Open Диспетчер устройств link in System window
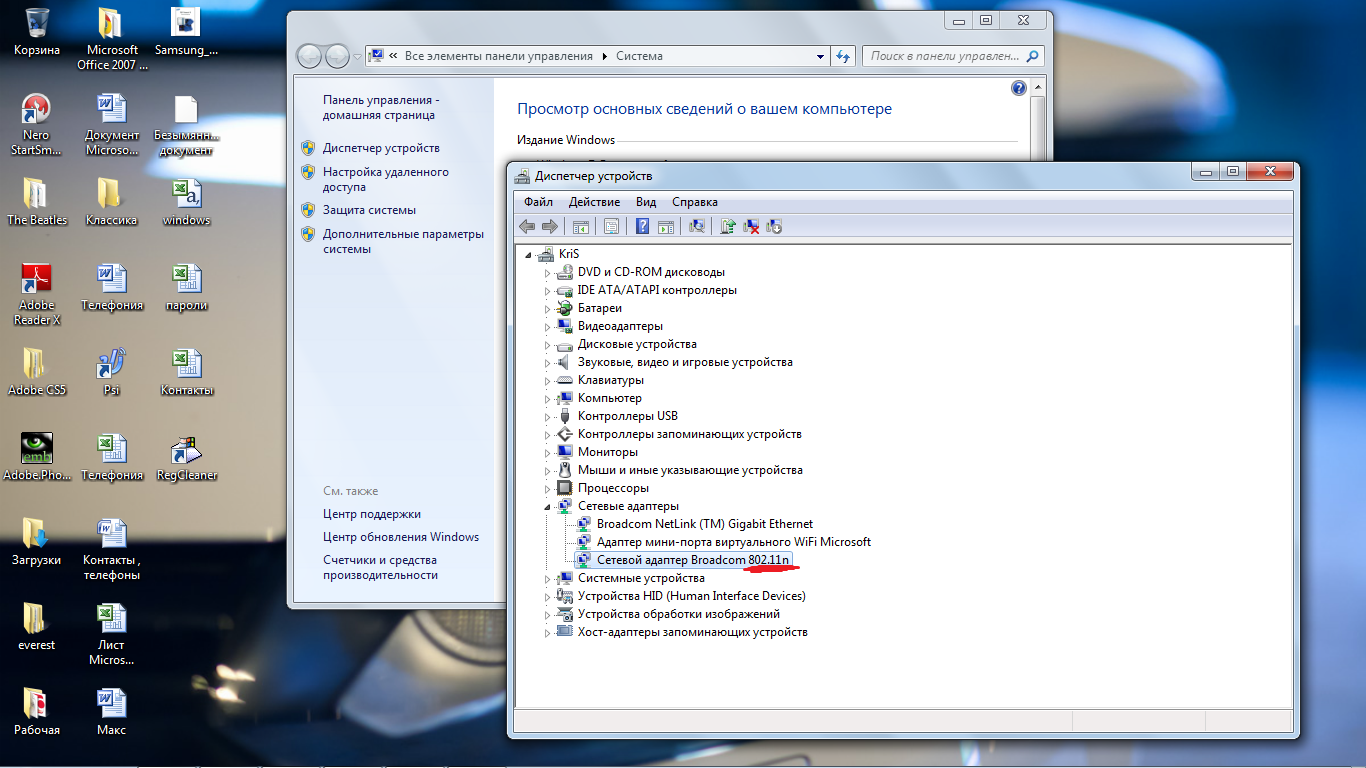 point(381,148)
